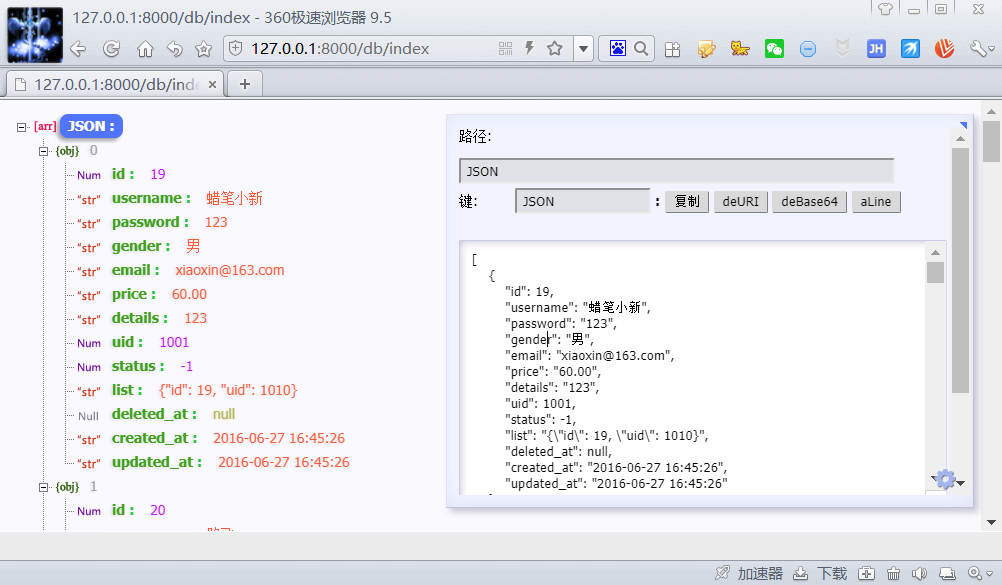Screen dimensions: 1002x585
Task: Select the status : -1 row
Action: point(135,366)
